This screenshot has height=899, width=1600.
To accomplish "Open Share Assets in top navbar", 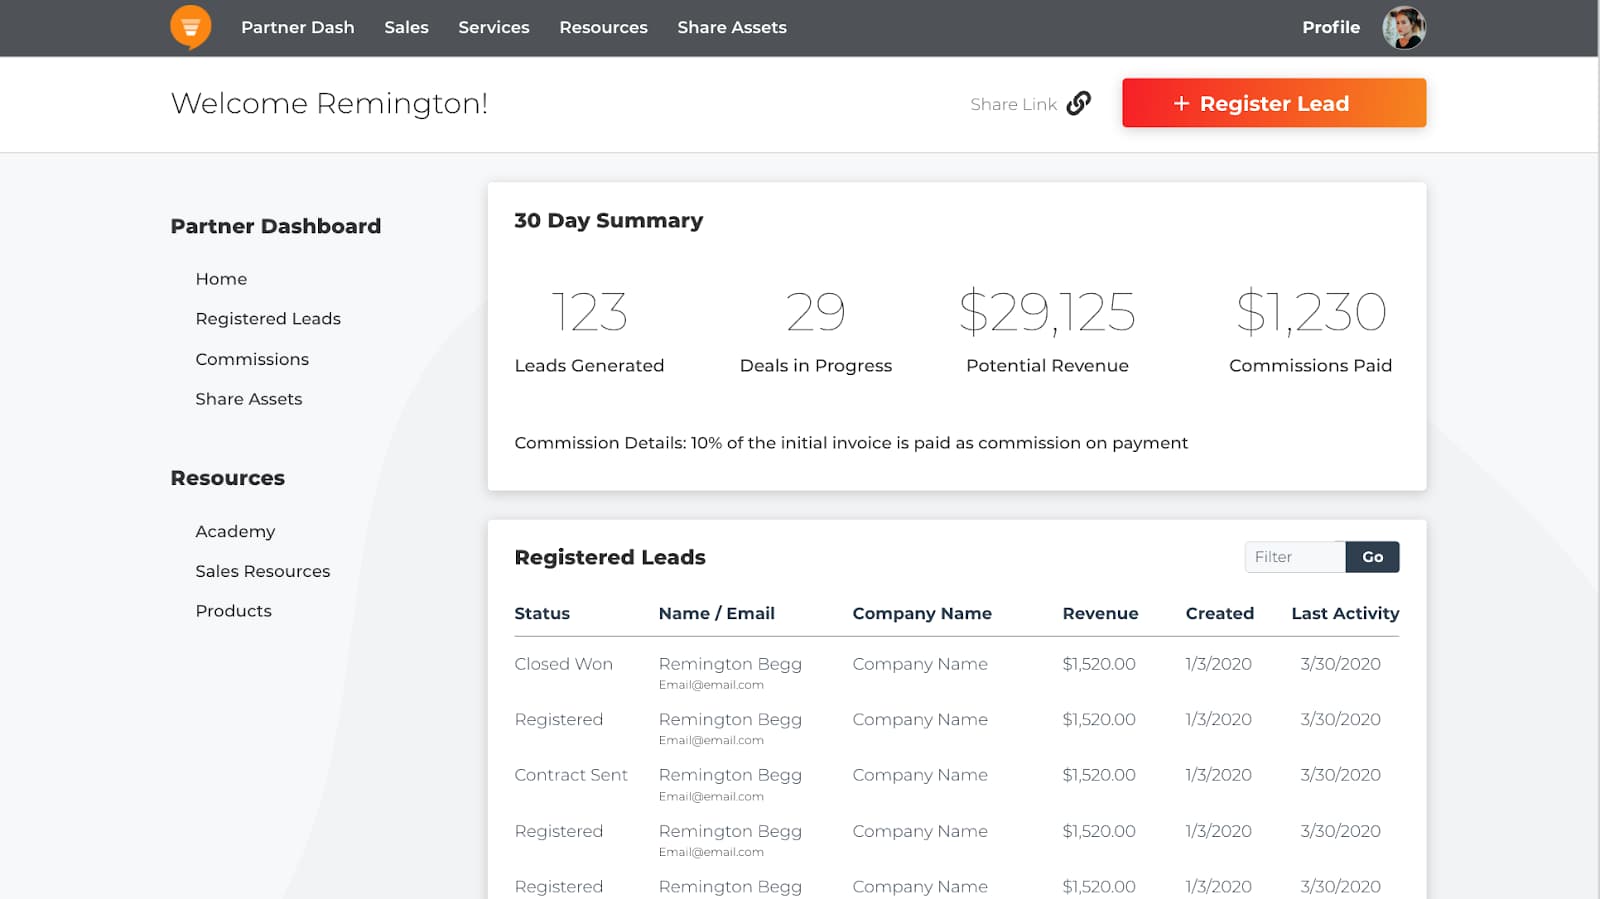I will 731,28.
